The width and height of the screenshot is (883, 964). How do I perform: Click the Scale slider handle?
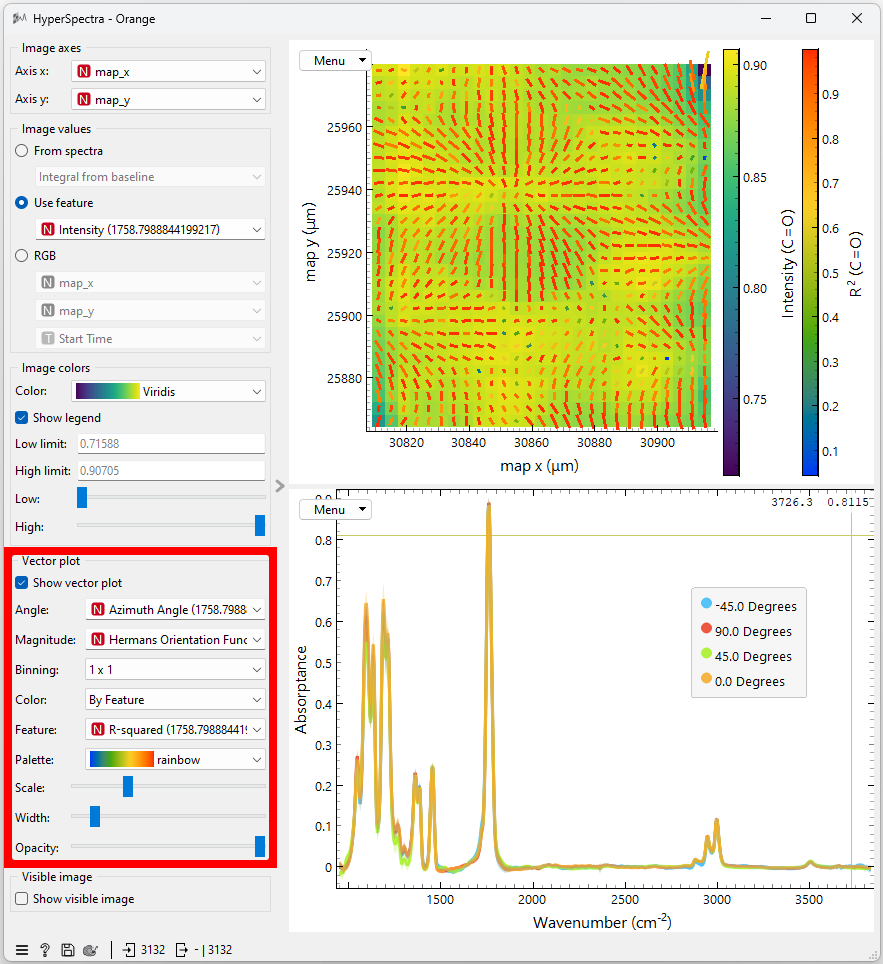click(x=128, y=786)
